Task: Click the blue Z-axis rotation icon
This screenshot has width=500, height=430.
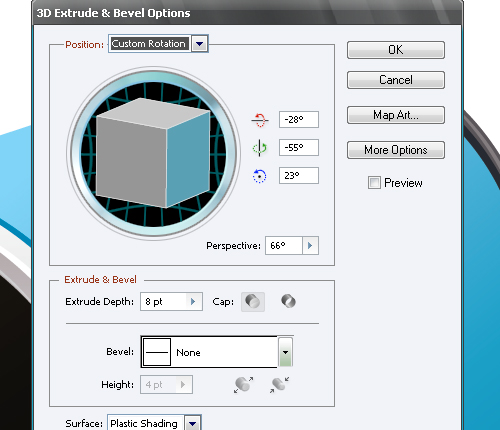Action: [x=259, y=176]
